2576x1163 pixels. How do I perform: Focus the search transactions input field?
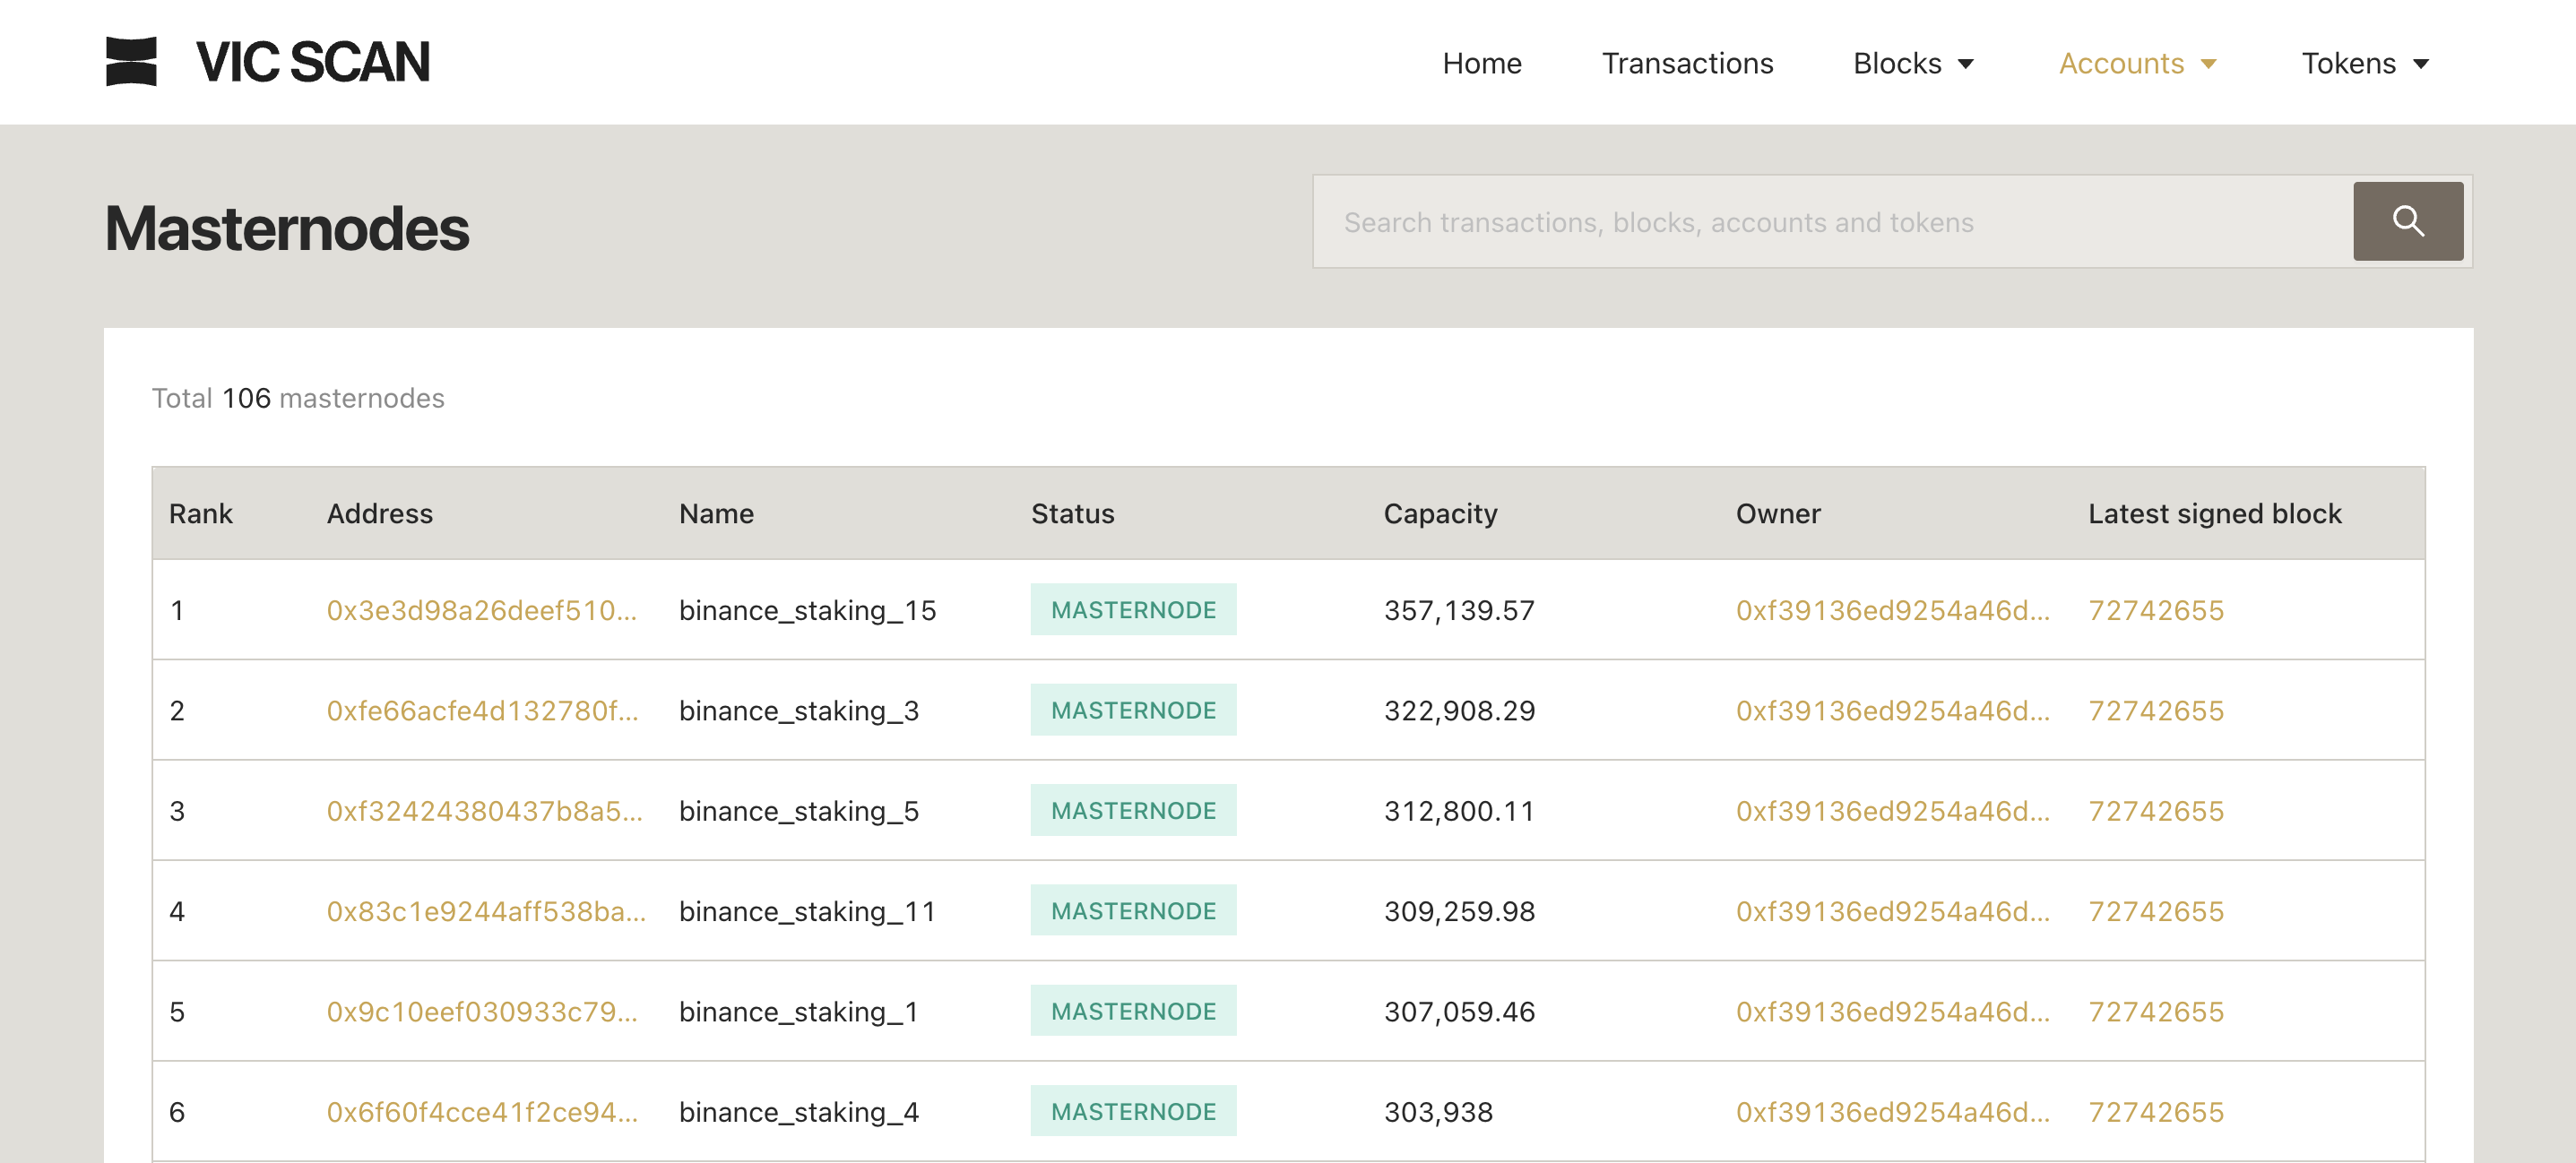tap(1830, 222)
